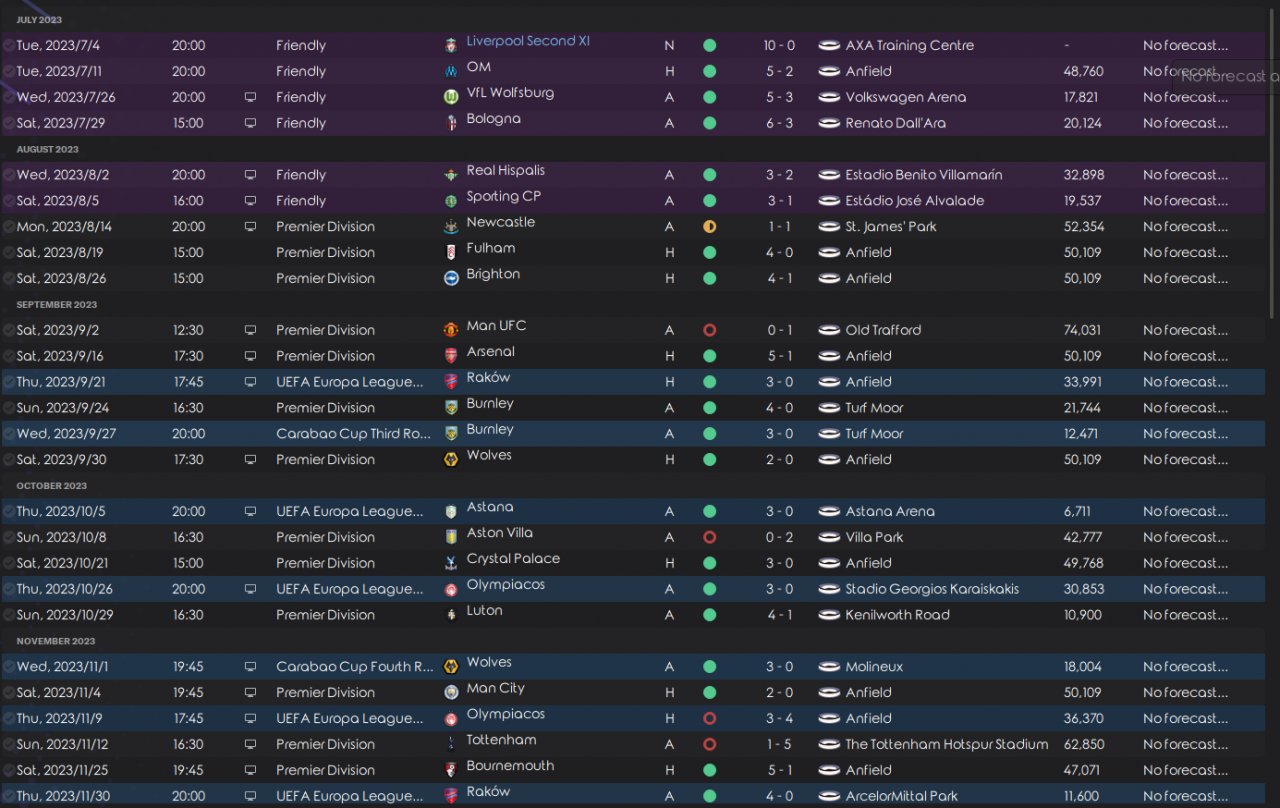
Task: Toggle the check mark on the 2023/10/21 fixture
Action: [x=9, y=563]
